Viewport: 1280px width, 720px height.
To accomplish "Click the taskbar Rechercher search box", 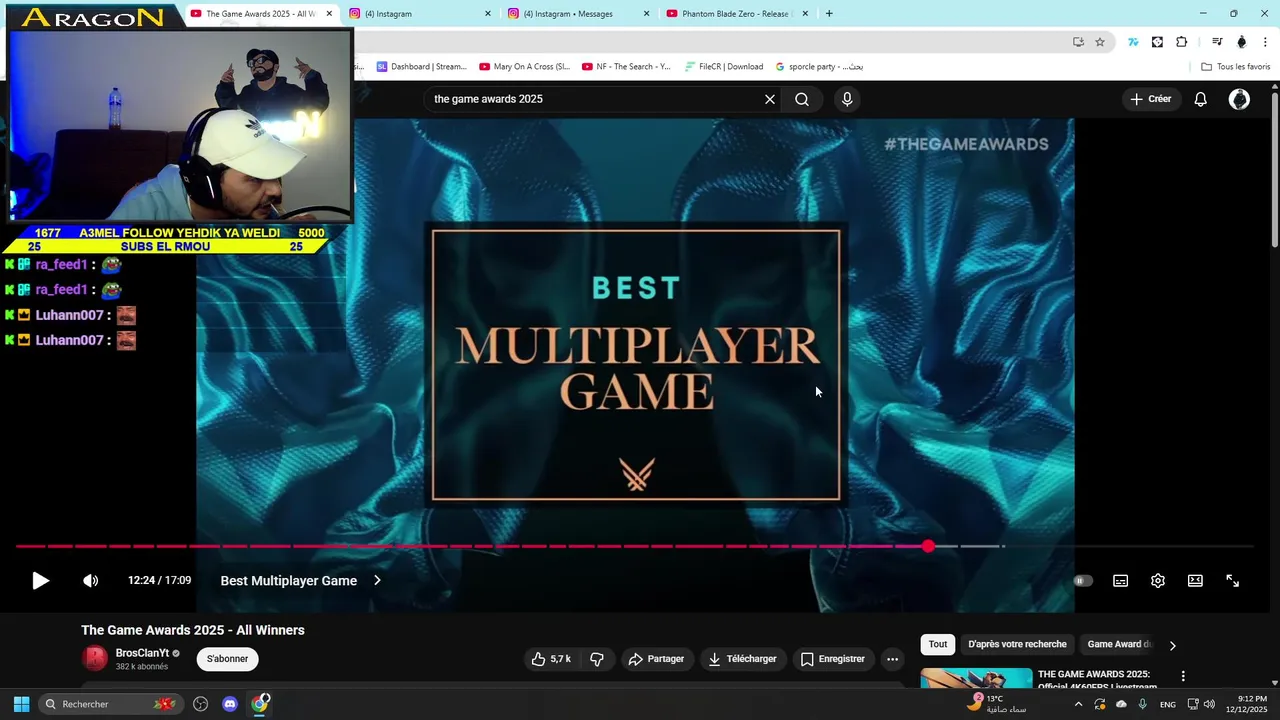I will pos(110,704).
